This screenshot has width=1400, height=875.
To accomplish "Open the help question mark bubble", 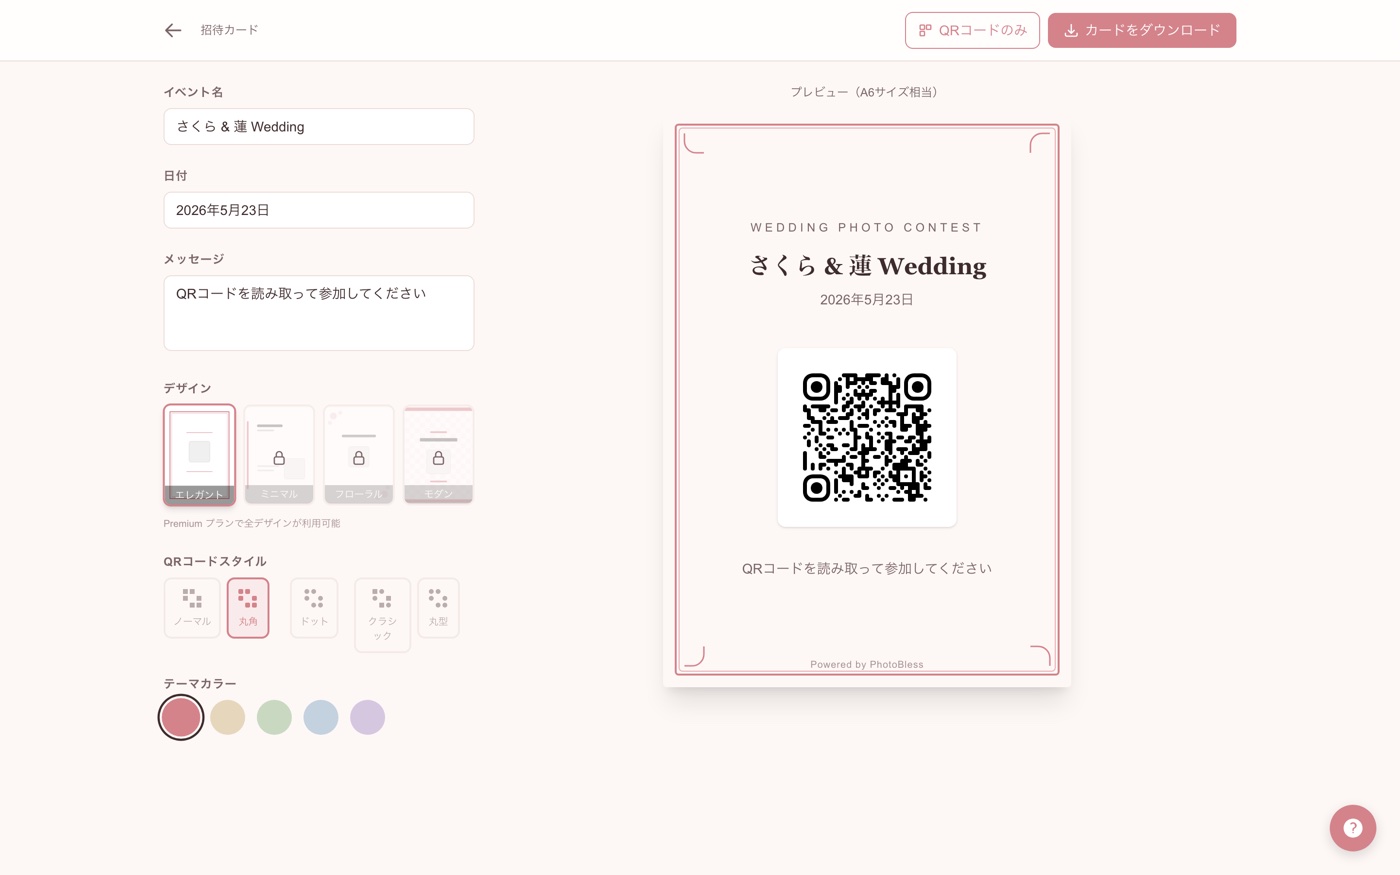I will tap(1353, 828).
